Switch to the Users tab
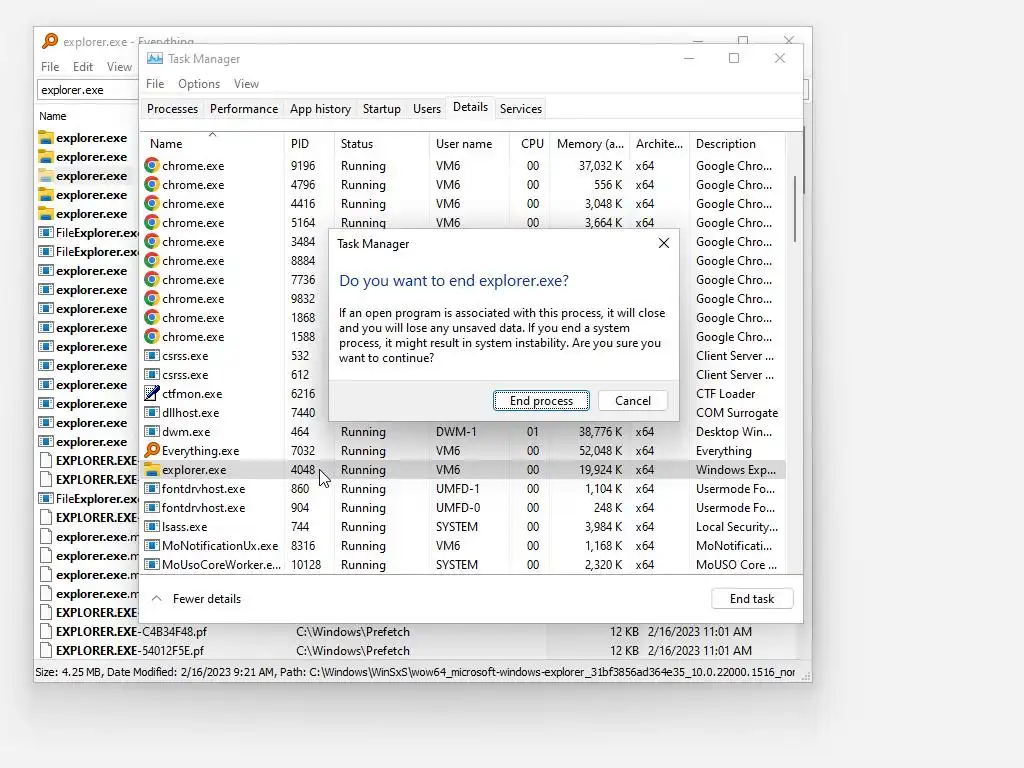This screenshot has width=1024, height=768. tap(426, 108)
